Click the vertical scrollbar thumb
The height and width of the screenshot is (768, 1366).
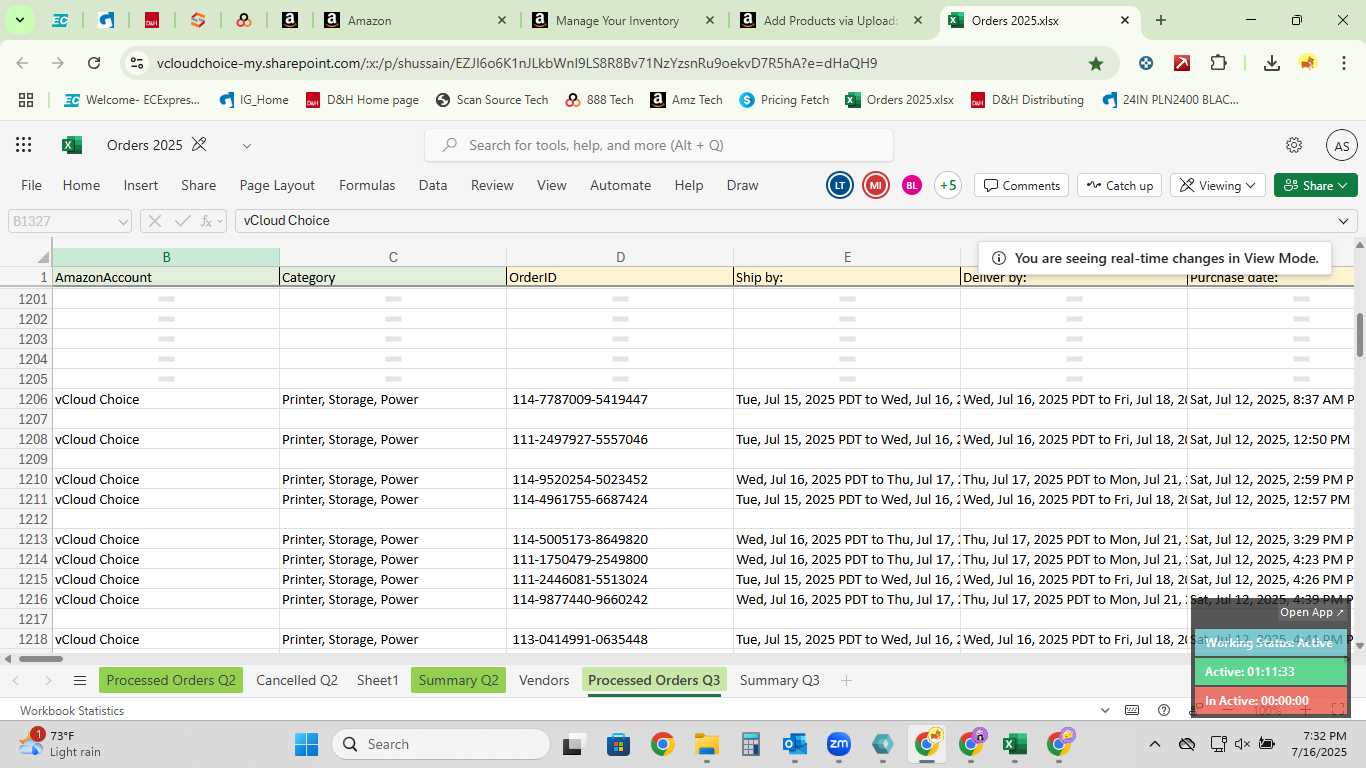(1359, 334)
